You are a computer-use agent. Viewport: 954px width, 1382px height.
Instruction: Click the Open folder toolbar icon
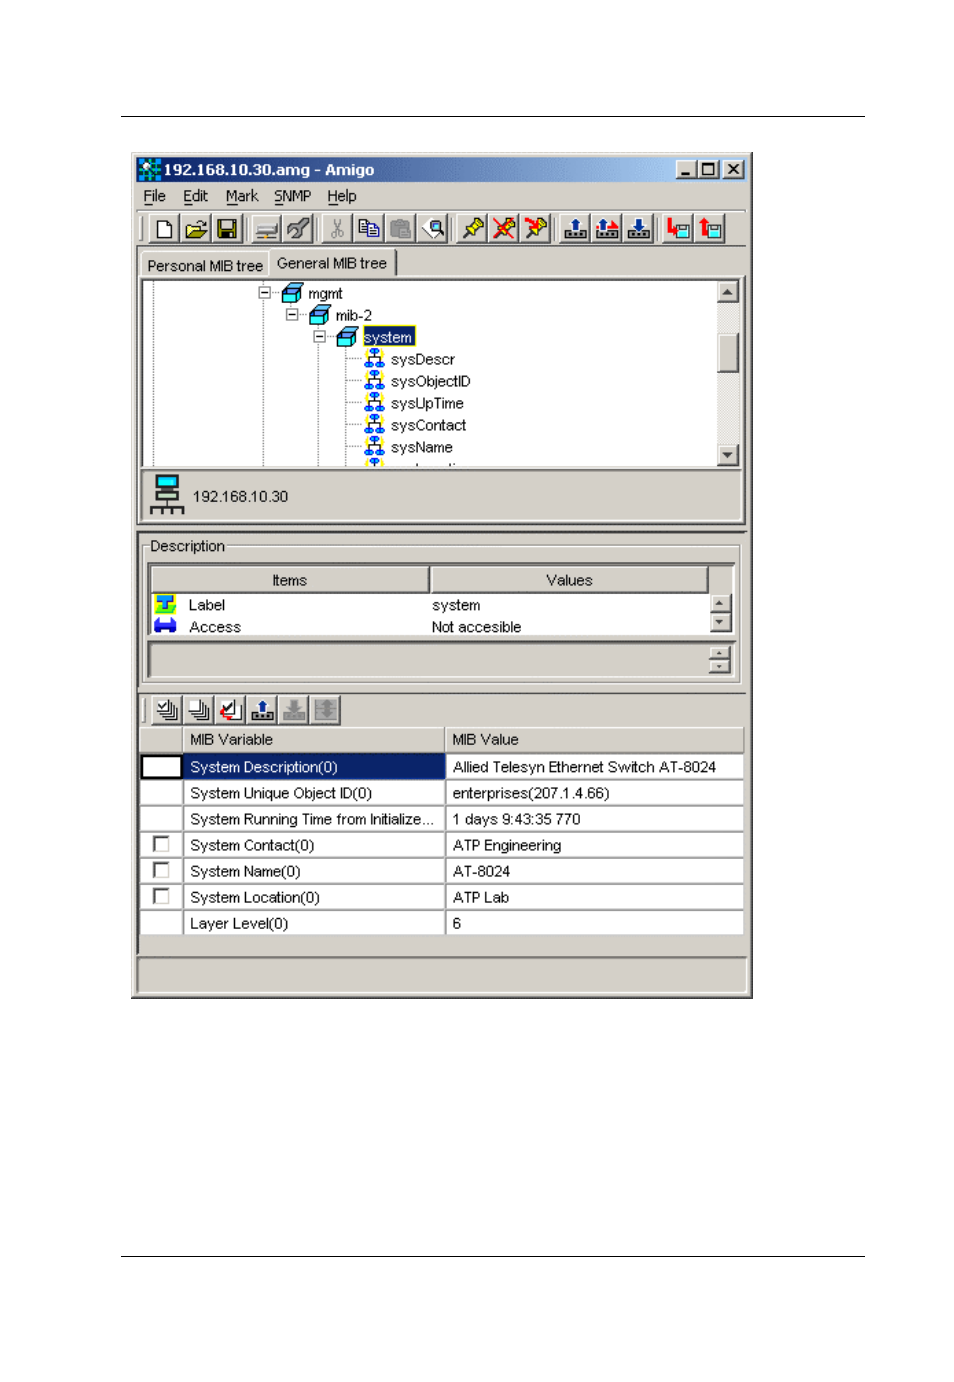click(196, 229)
